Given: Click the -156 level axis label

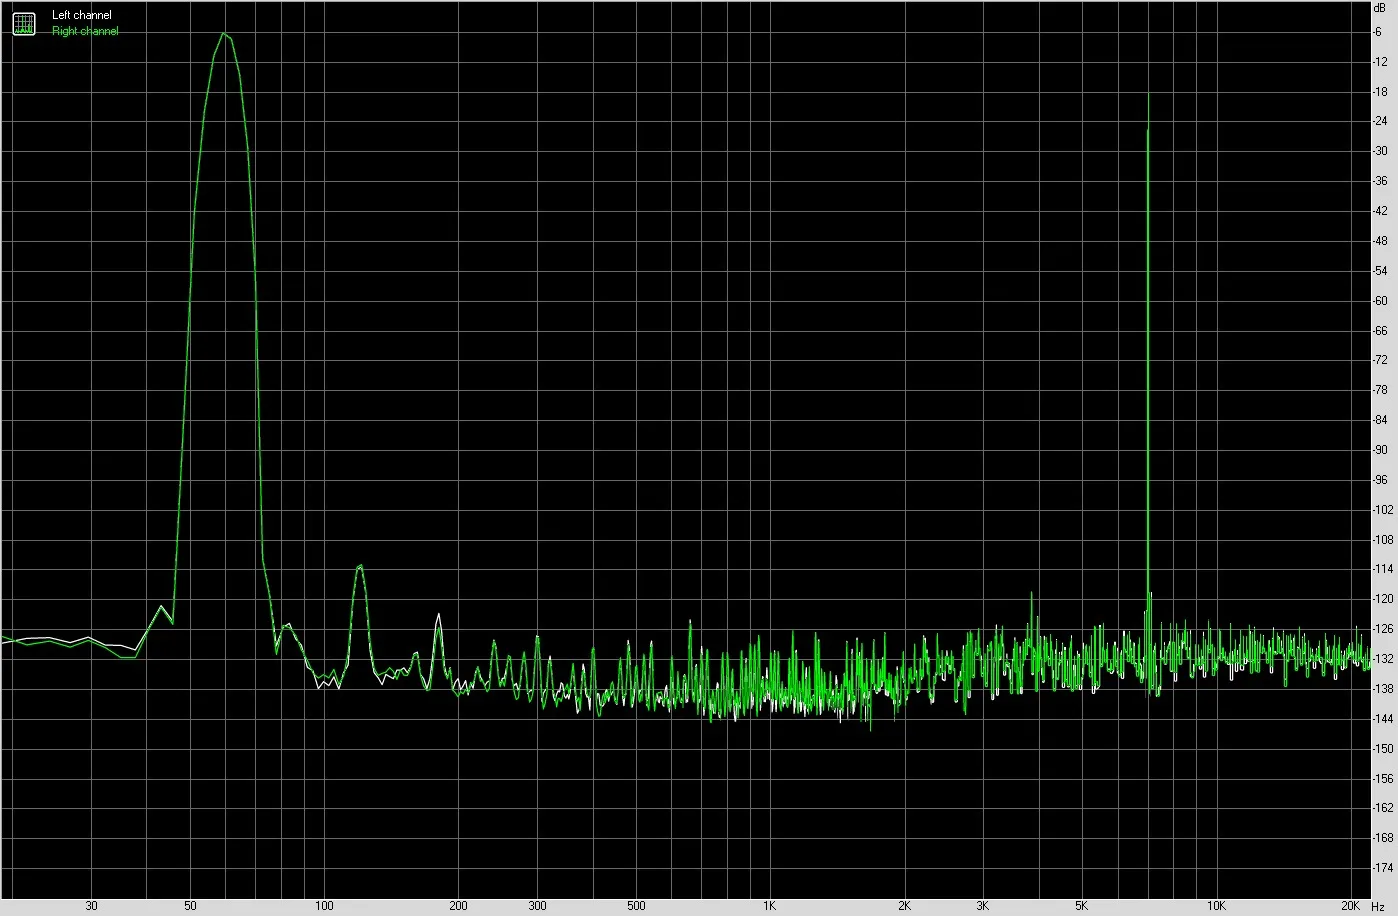Looking at the screenshot, I should pos(1383,779).
